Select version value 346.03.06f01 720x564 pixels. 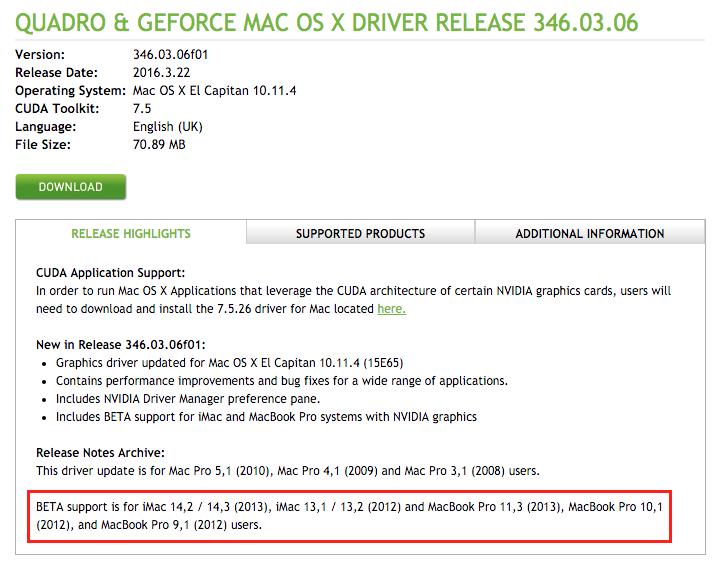tap(170, 55)
